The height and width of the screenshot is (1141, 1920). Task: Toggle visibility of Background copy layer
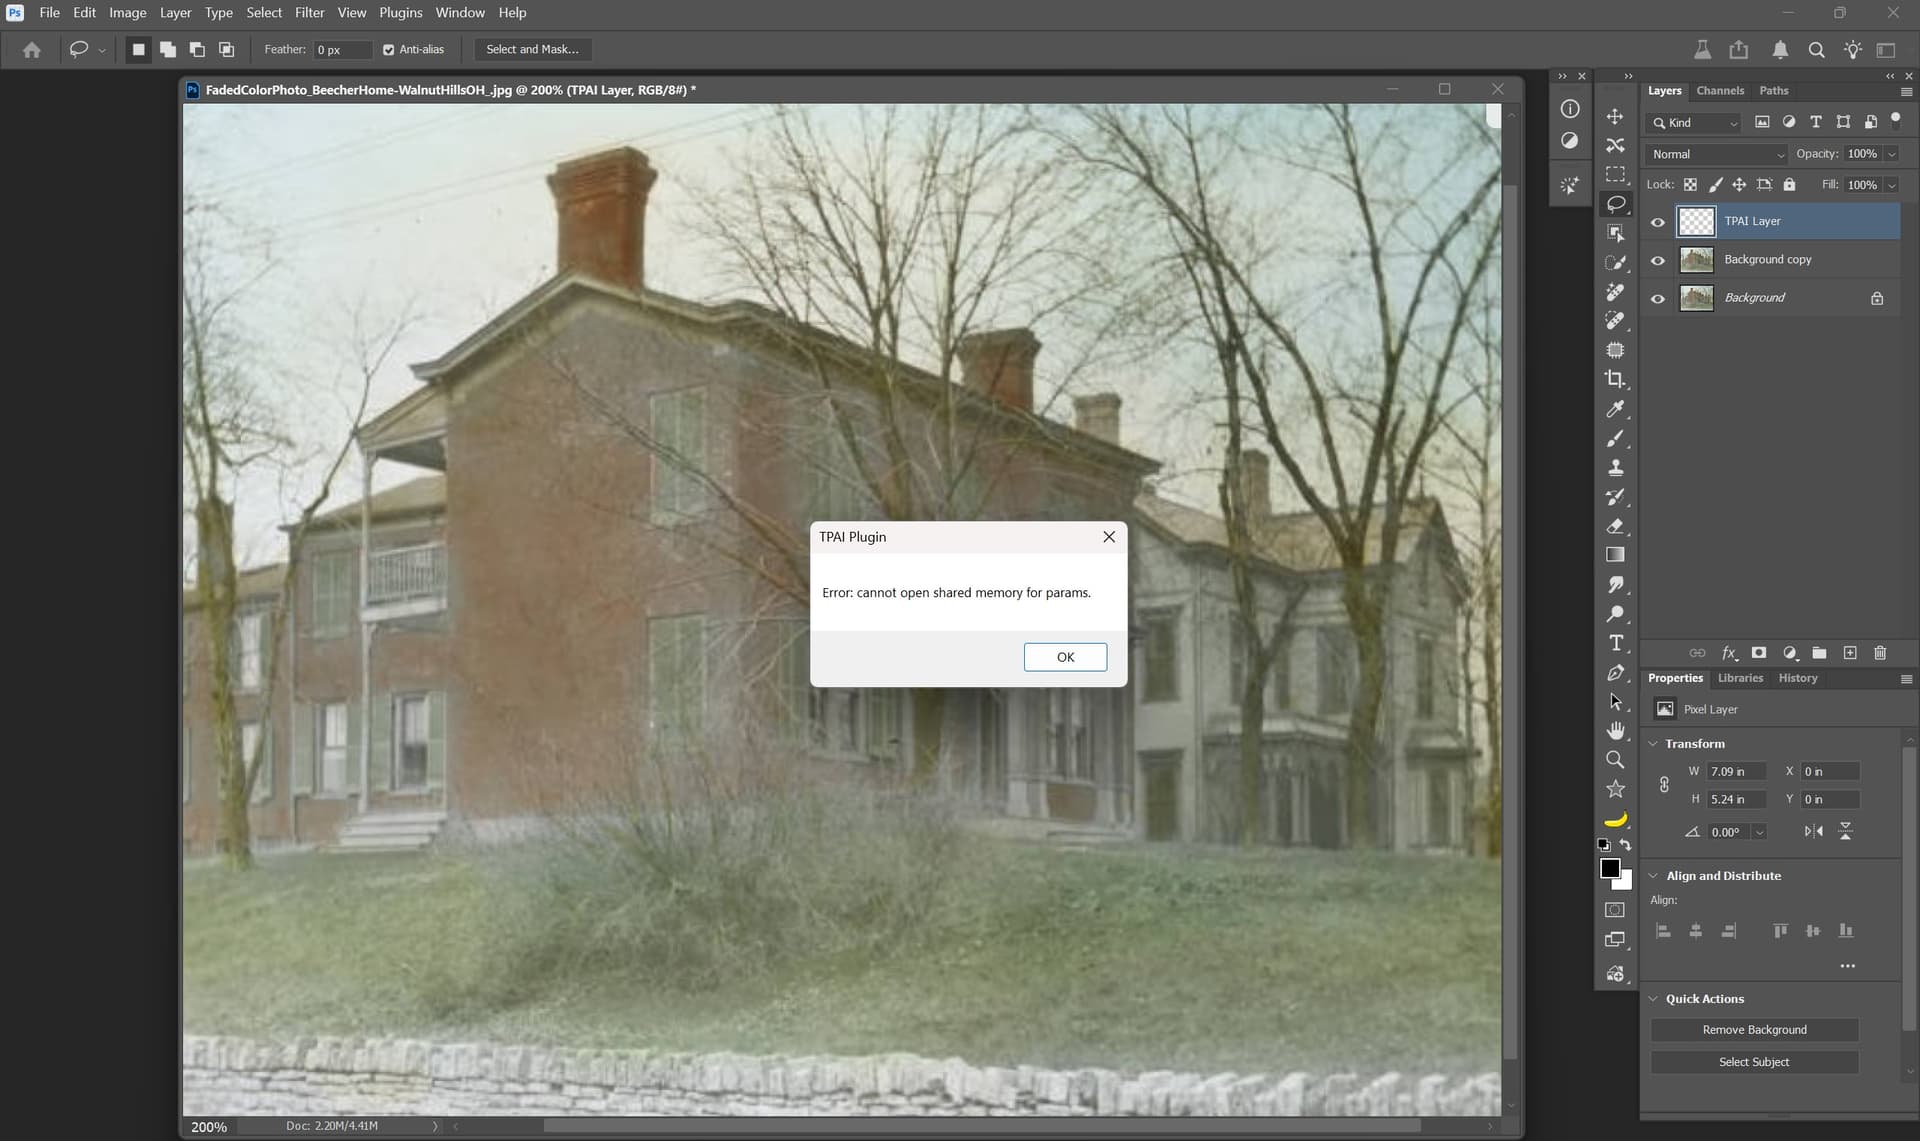tap(1658, 260)
